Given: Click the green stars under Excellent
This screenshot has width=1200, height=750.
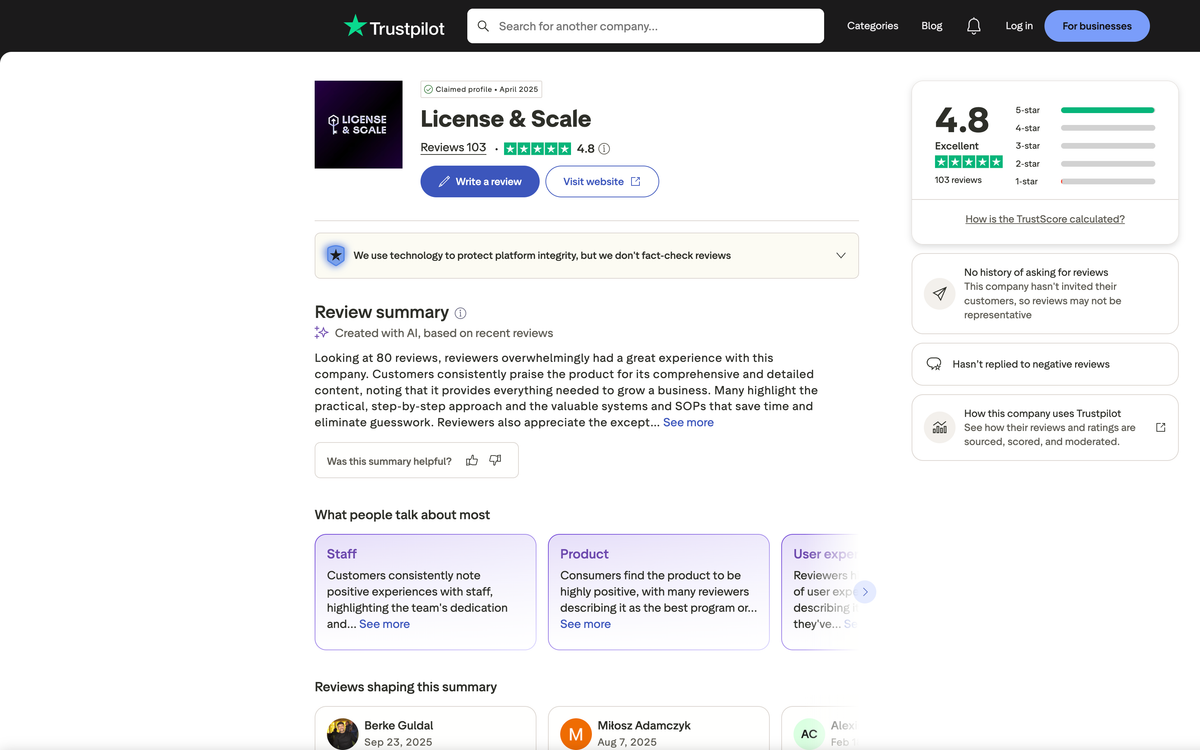Looking at the screenshot, I should tap(969, 162).
